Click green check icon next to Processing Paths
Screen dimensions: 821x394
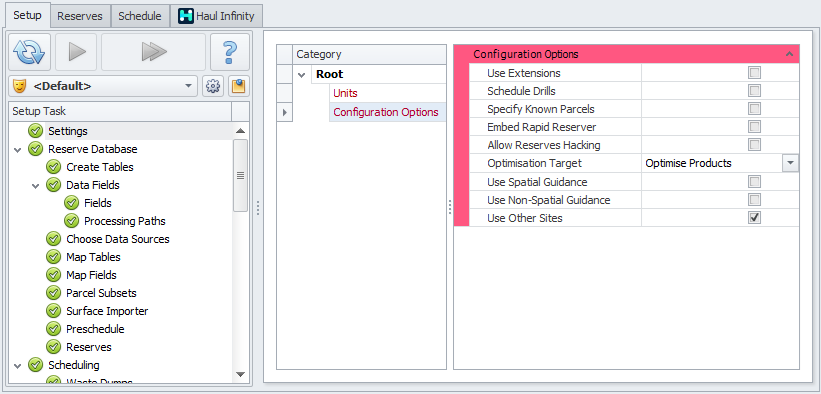pyautogui.click(x=71, y=221)
